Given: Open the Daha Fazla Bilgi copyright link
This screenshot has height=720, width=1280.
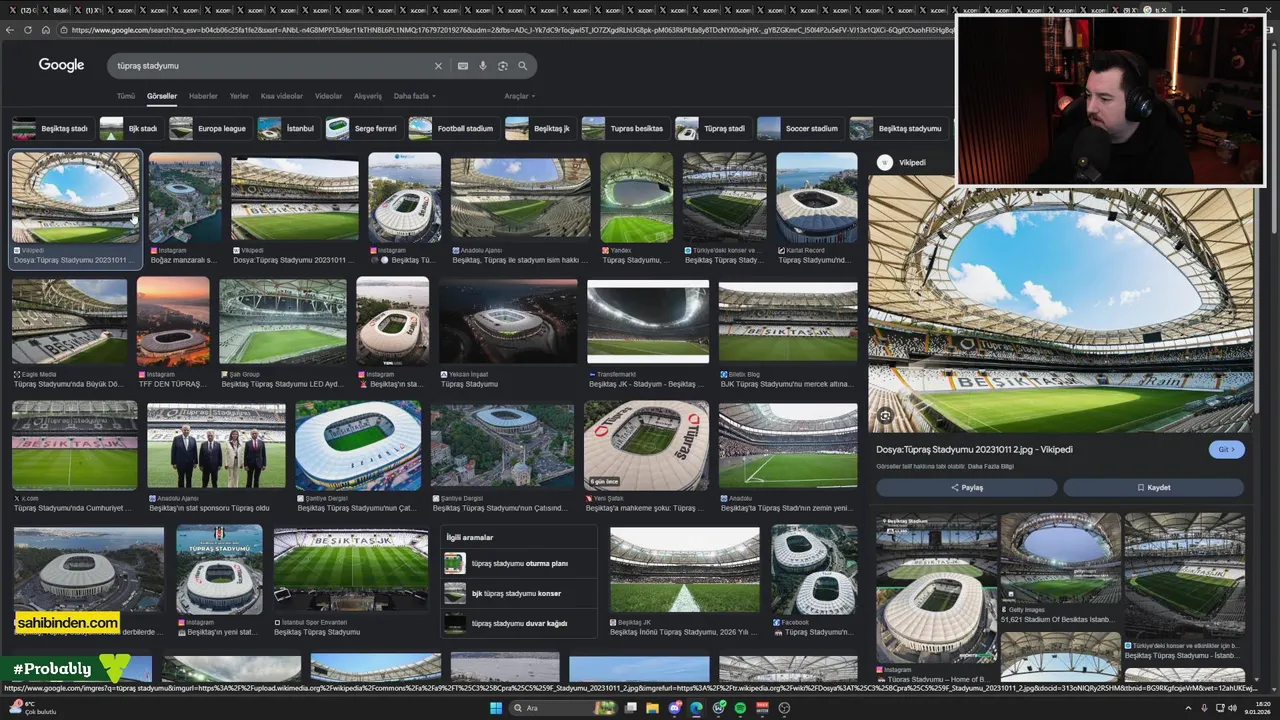Looking at the screenshot, I should point(991,466).
